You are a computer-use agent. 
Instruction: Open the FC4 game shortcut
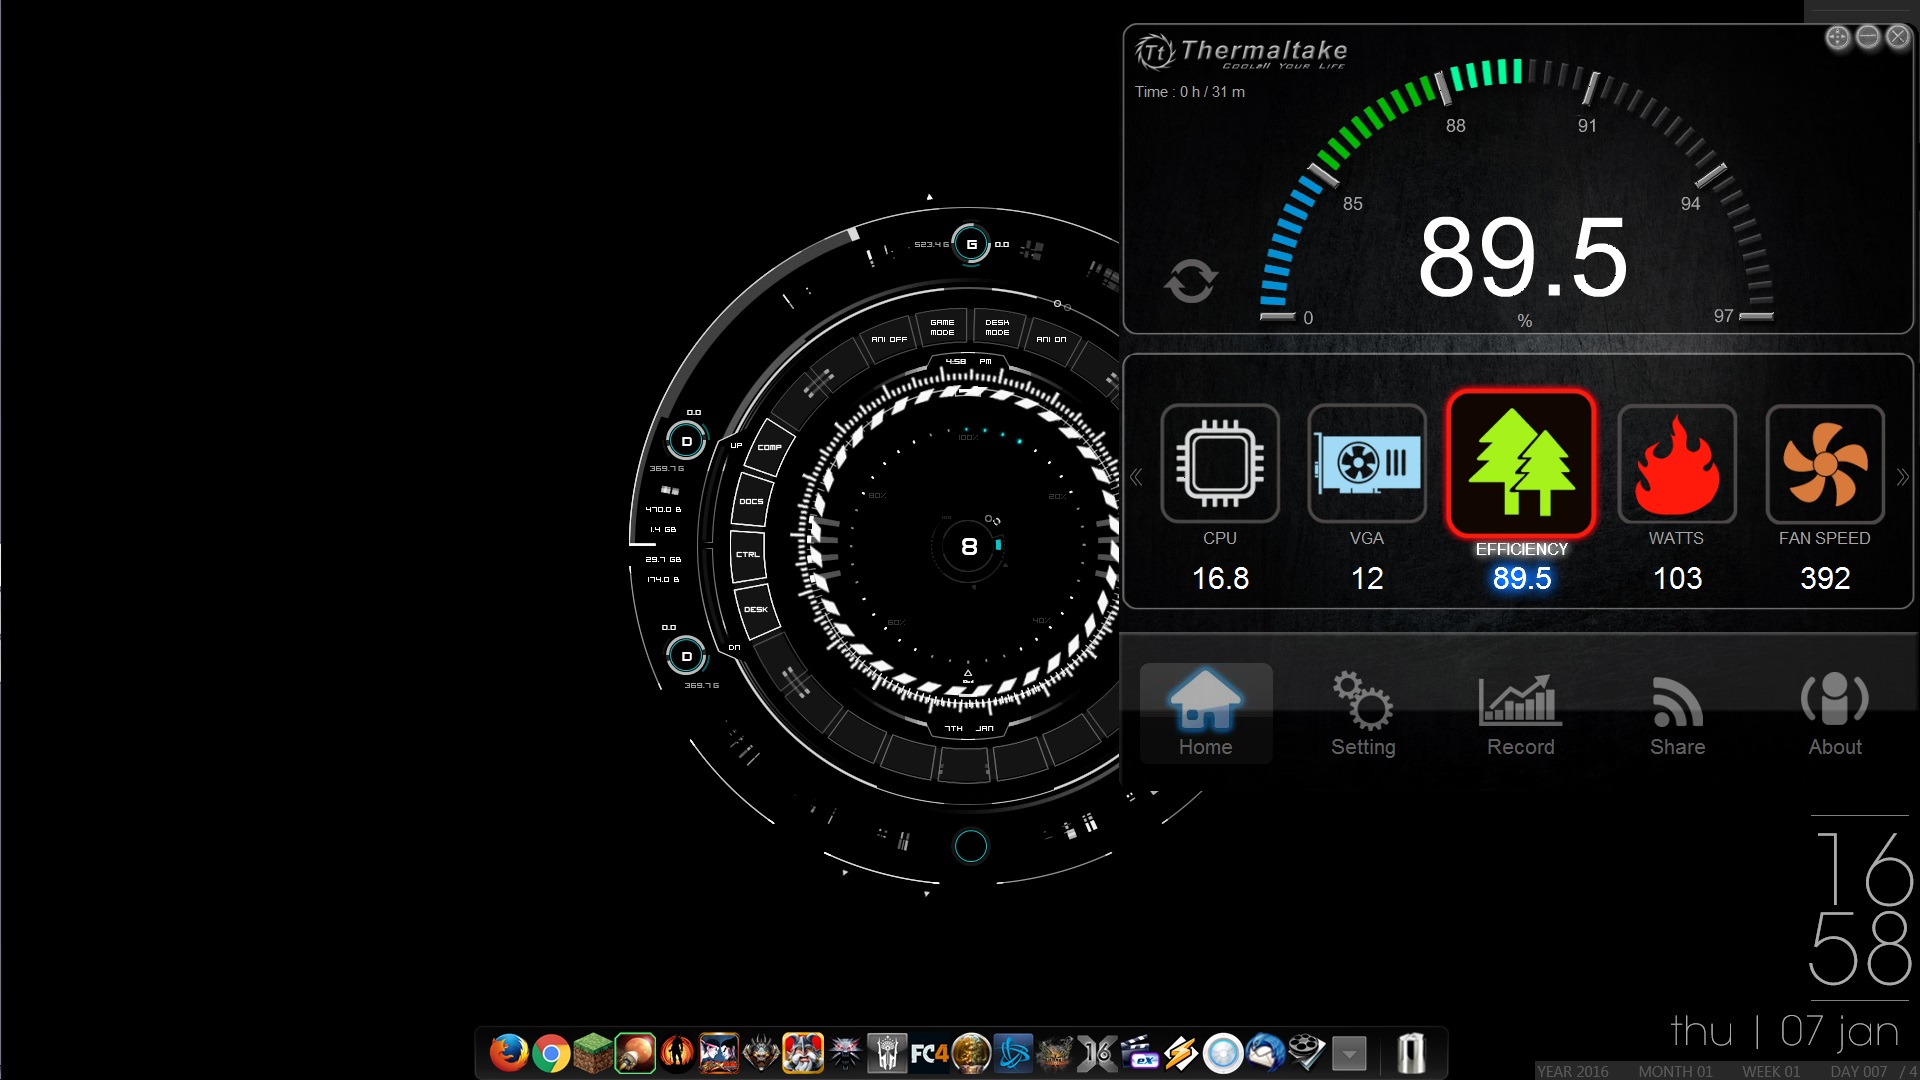click(x=929, y=1053)
